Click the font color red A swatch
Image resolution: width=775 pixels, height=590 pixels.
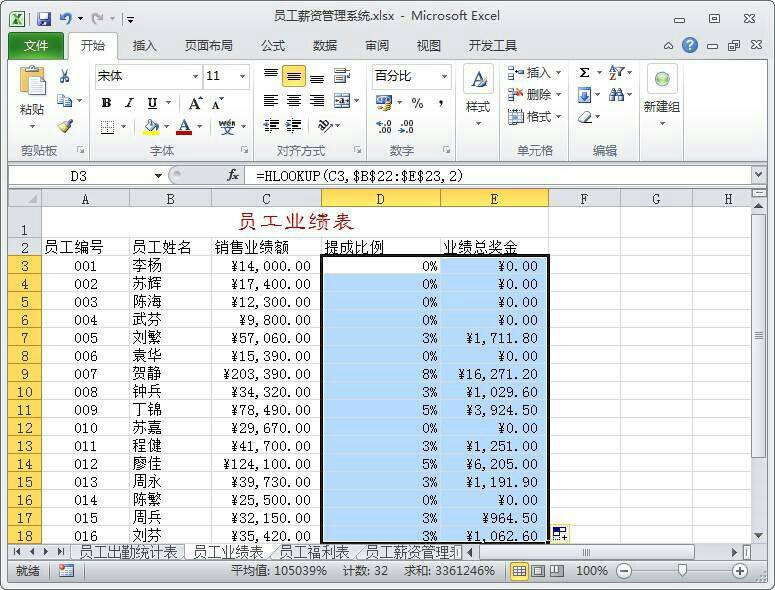click(x=184, y=127)
